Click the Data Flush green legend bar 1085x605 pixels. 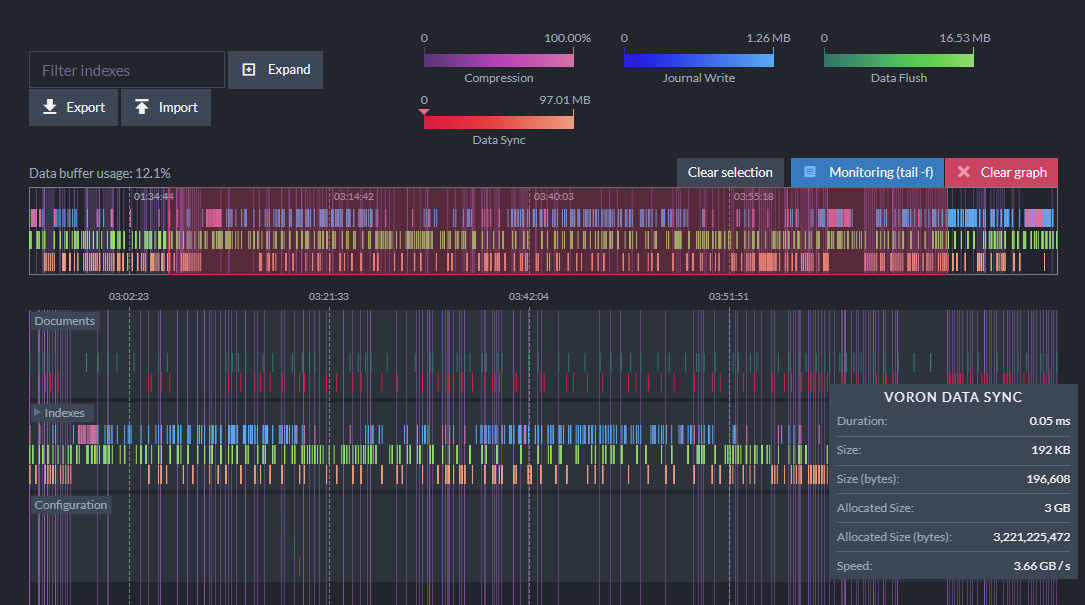[x=899, y=60]
